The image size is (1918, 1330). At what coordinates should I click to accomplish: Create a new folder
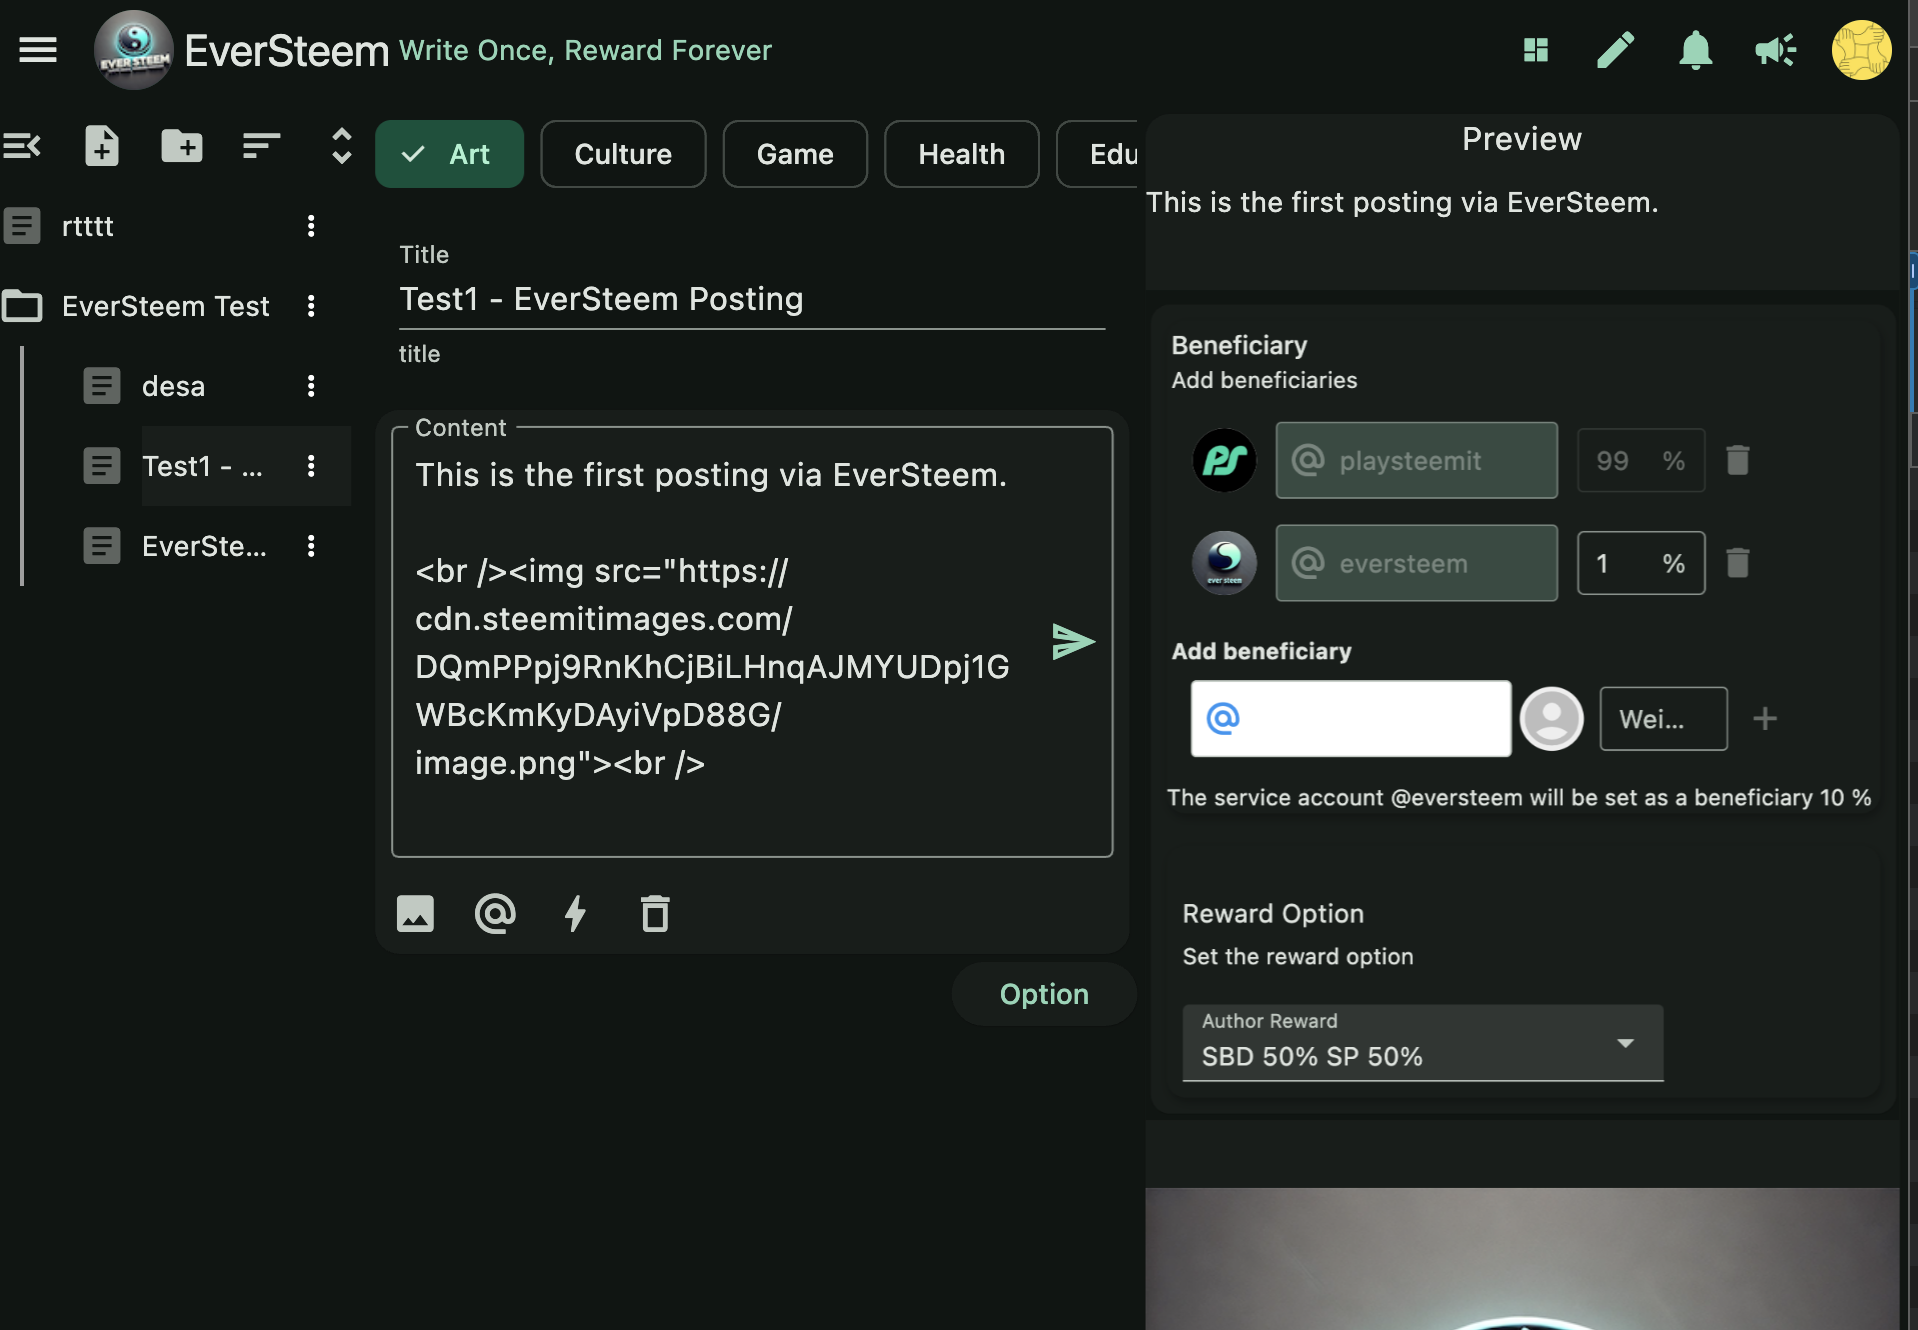click(182, 146)
